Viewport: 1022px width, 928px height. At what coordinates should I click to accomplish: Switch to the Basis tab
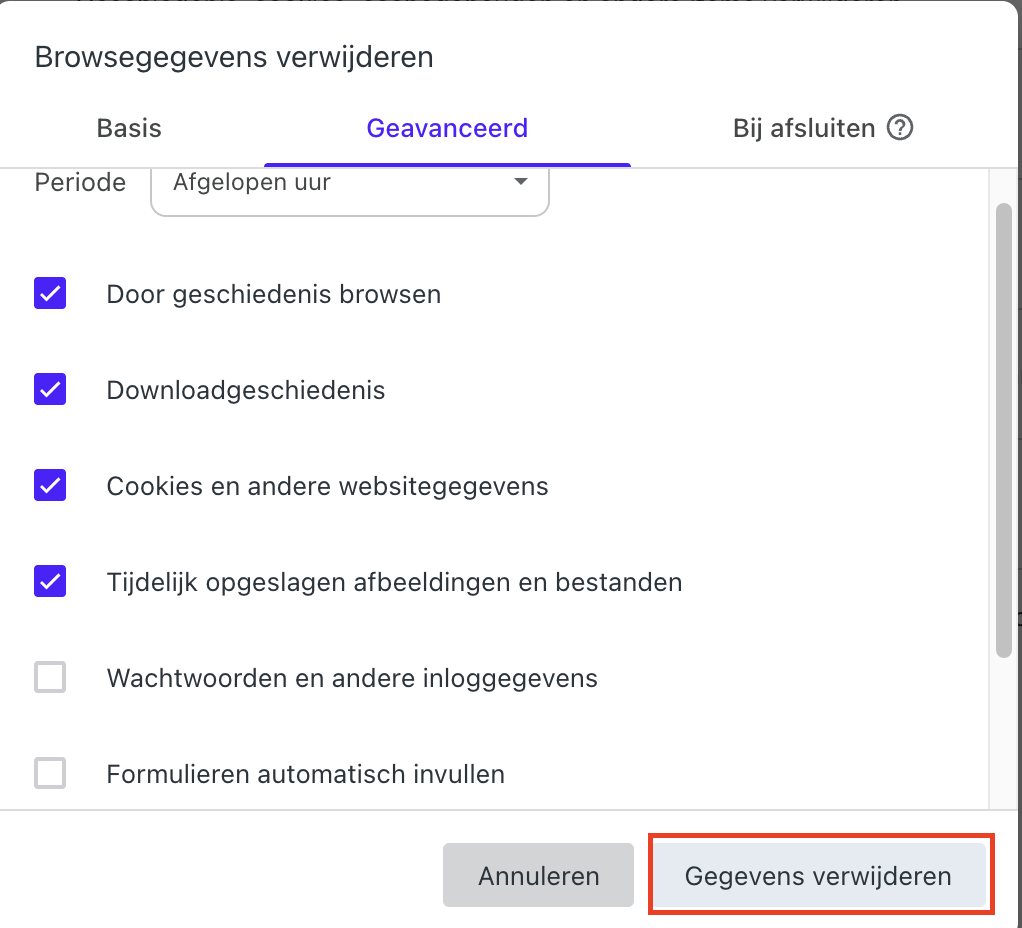click(x=128, y=128)
